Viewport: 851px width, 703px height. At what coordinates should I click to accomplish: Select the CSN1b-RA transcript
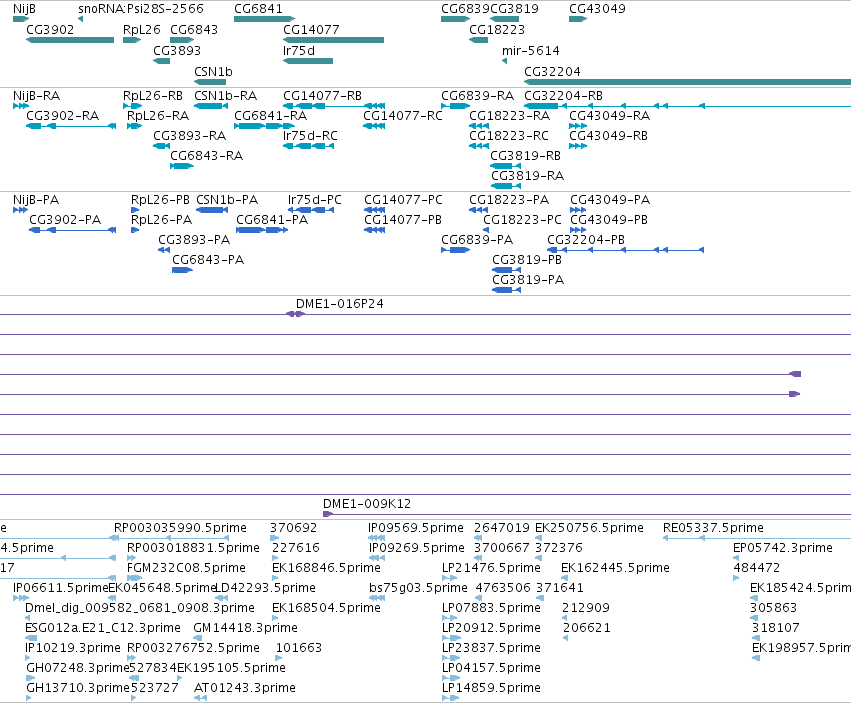[211, 106]
